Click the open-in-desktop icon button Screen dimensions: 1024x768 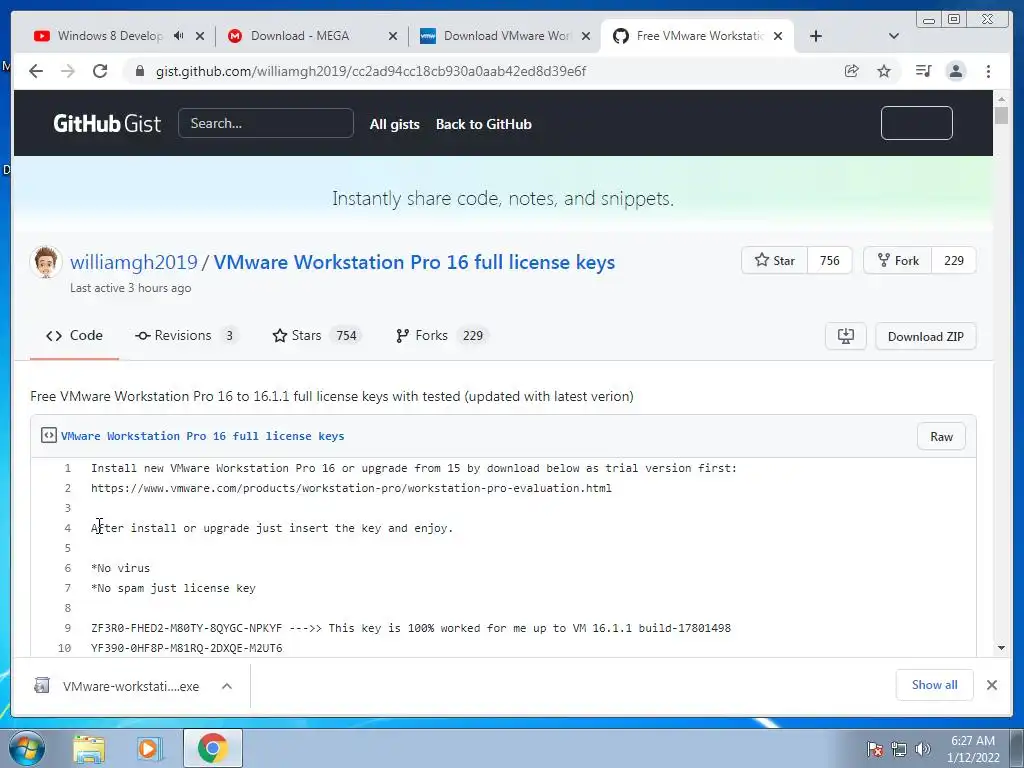[x=846, y=336]
